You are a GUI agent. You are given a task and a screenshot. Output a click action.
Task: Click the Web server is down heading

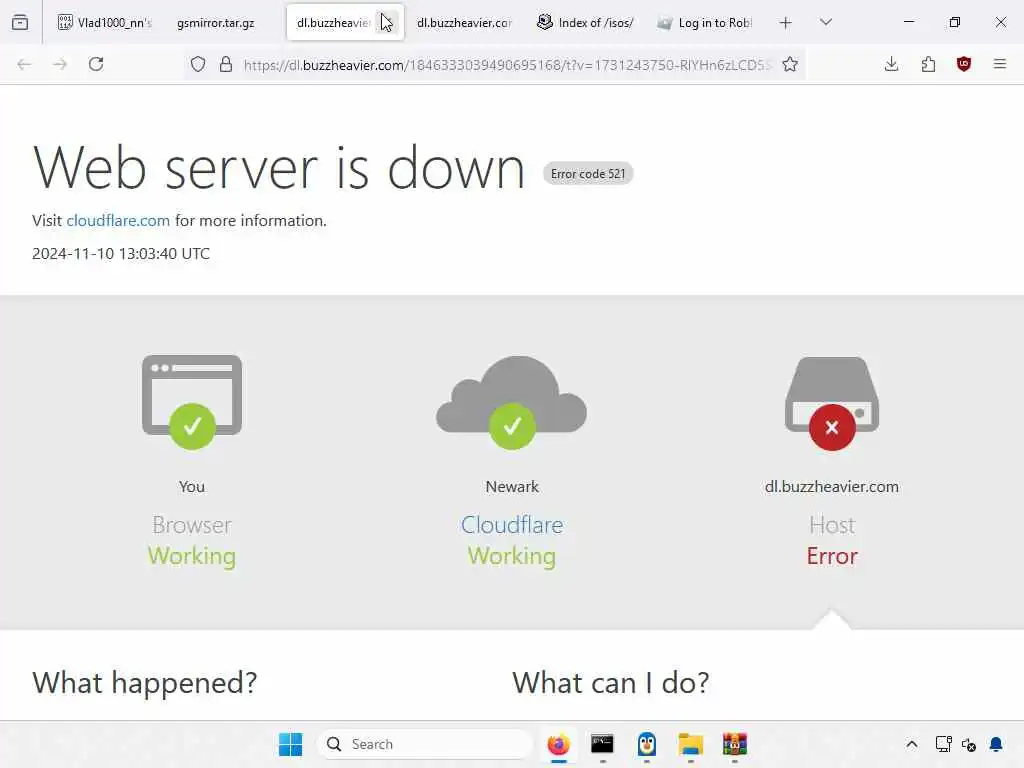280,168
